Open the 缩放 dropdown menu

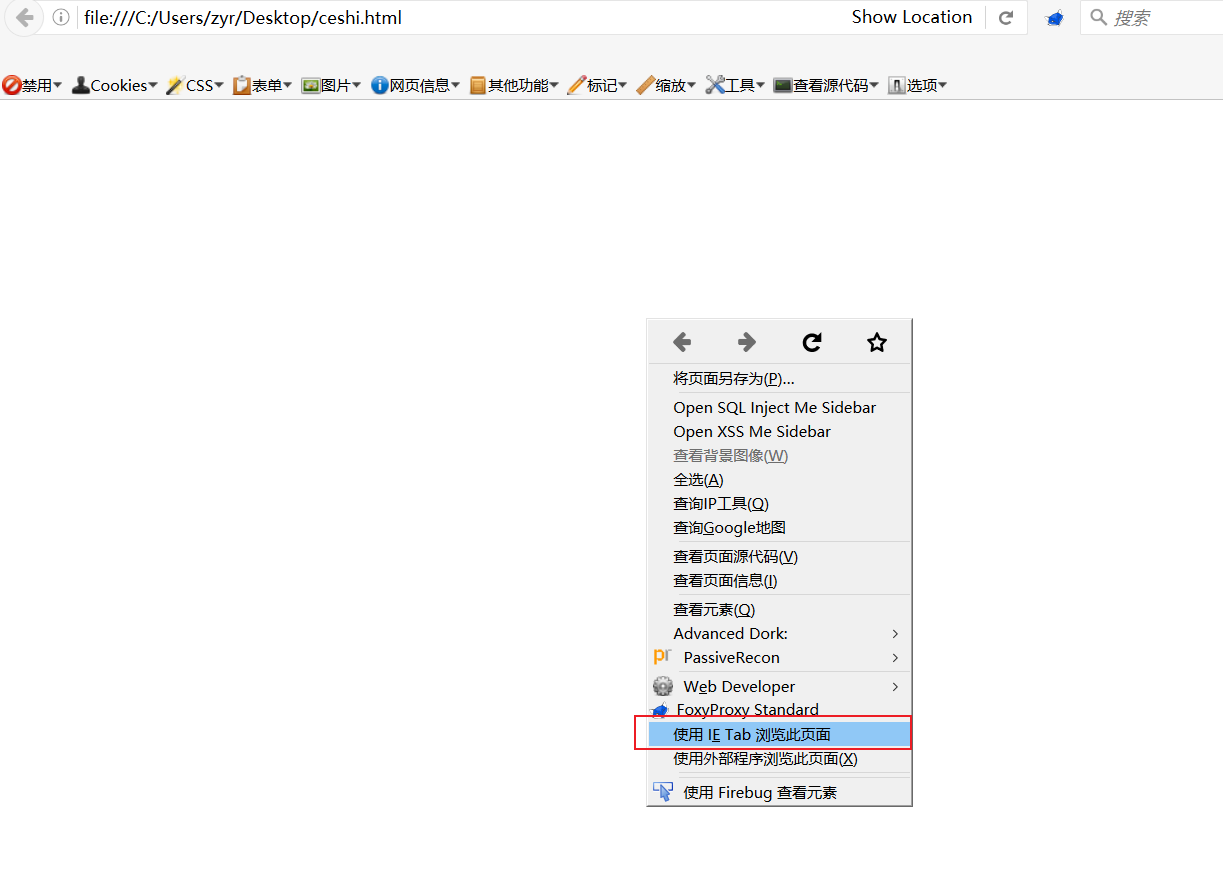click(666, 86)
